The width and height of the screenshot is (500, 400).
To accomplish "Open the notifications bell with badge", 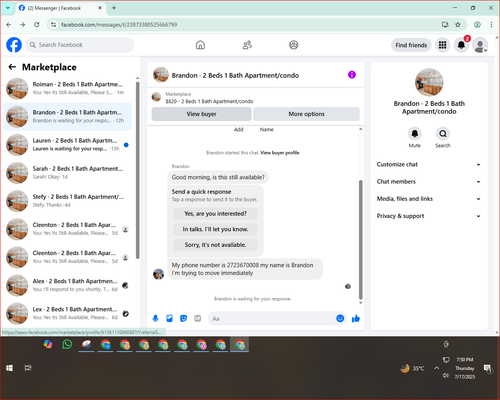I will point(461,45).
